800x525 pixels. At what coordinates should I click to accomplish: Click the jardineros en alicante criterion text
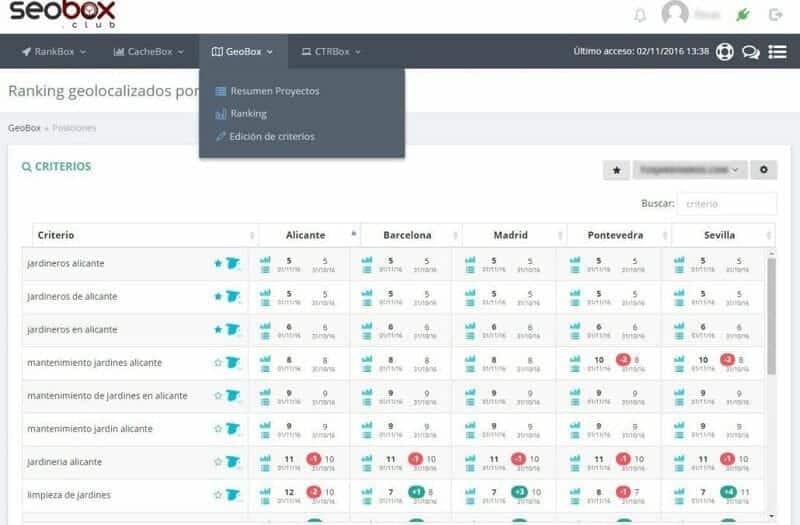tap(72, 330)
